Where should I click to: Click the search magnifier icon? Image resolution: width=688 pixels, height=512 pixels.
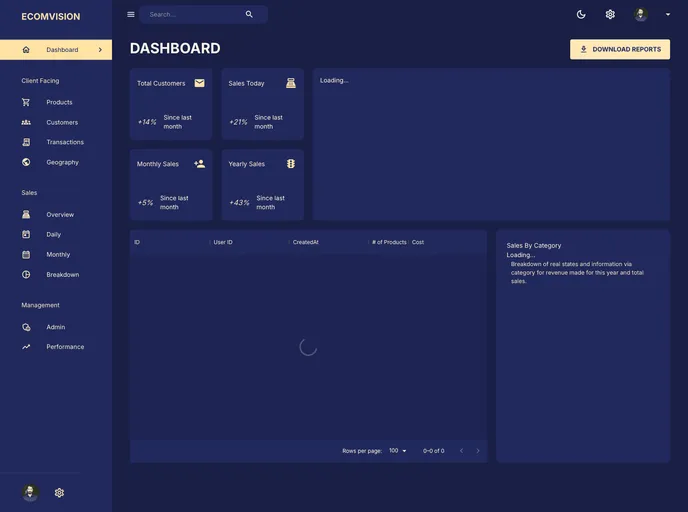[249, 14]
